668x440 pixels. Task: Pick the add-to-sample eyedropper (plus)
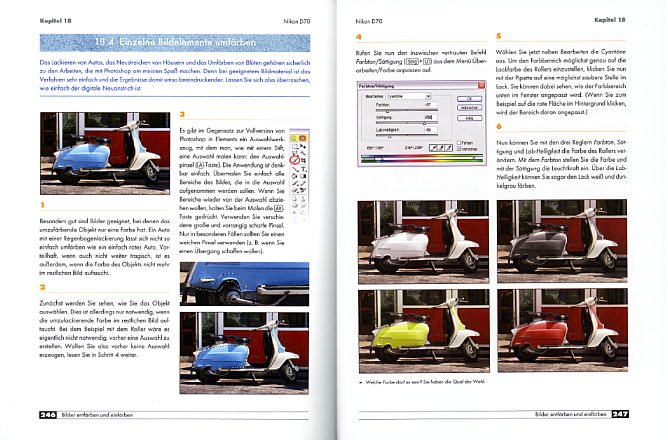click(x=441, y=148)
